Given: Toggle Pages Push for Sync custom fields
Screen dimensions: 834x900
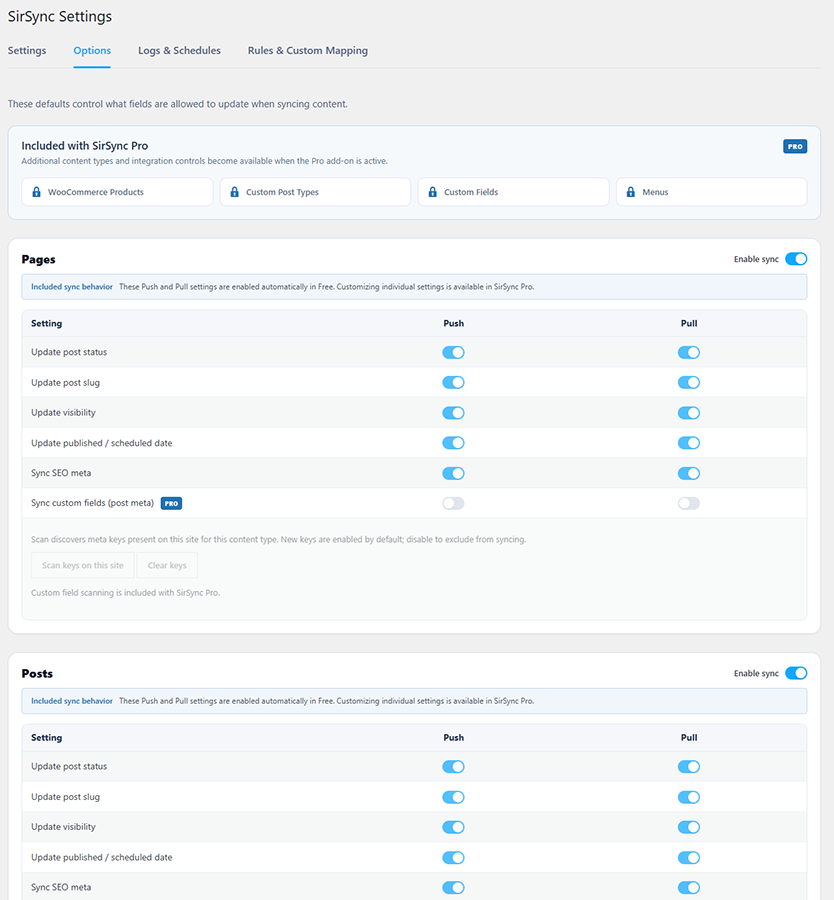Looking at the screenshot, I should tap(453, 503).
